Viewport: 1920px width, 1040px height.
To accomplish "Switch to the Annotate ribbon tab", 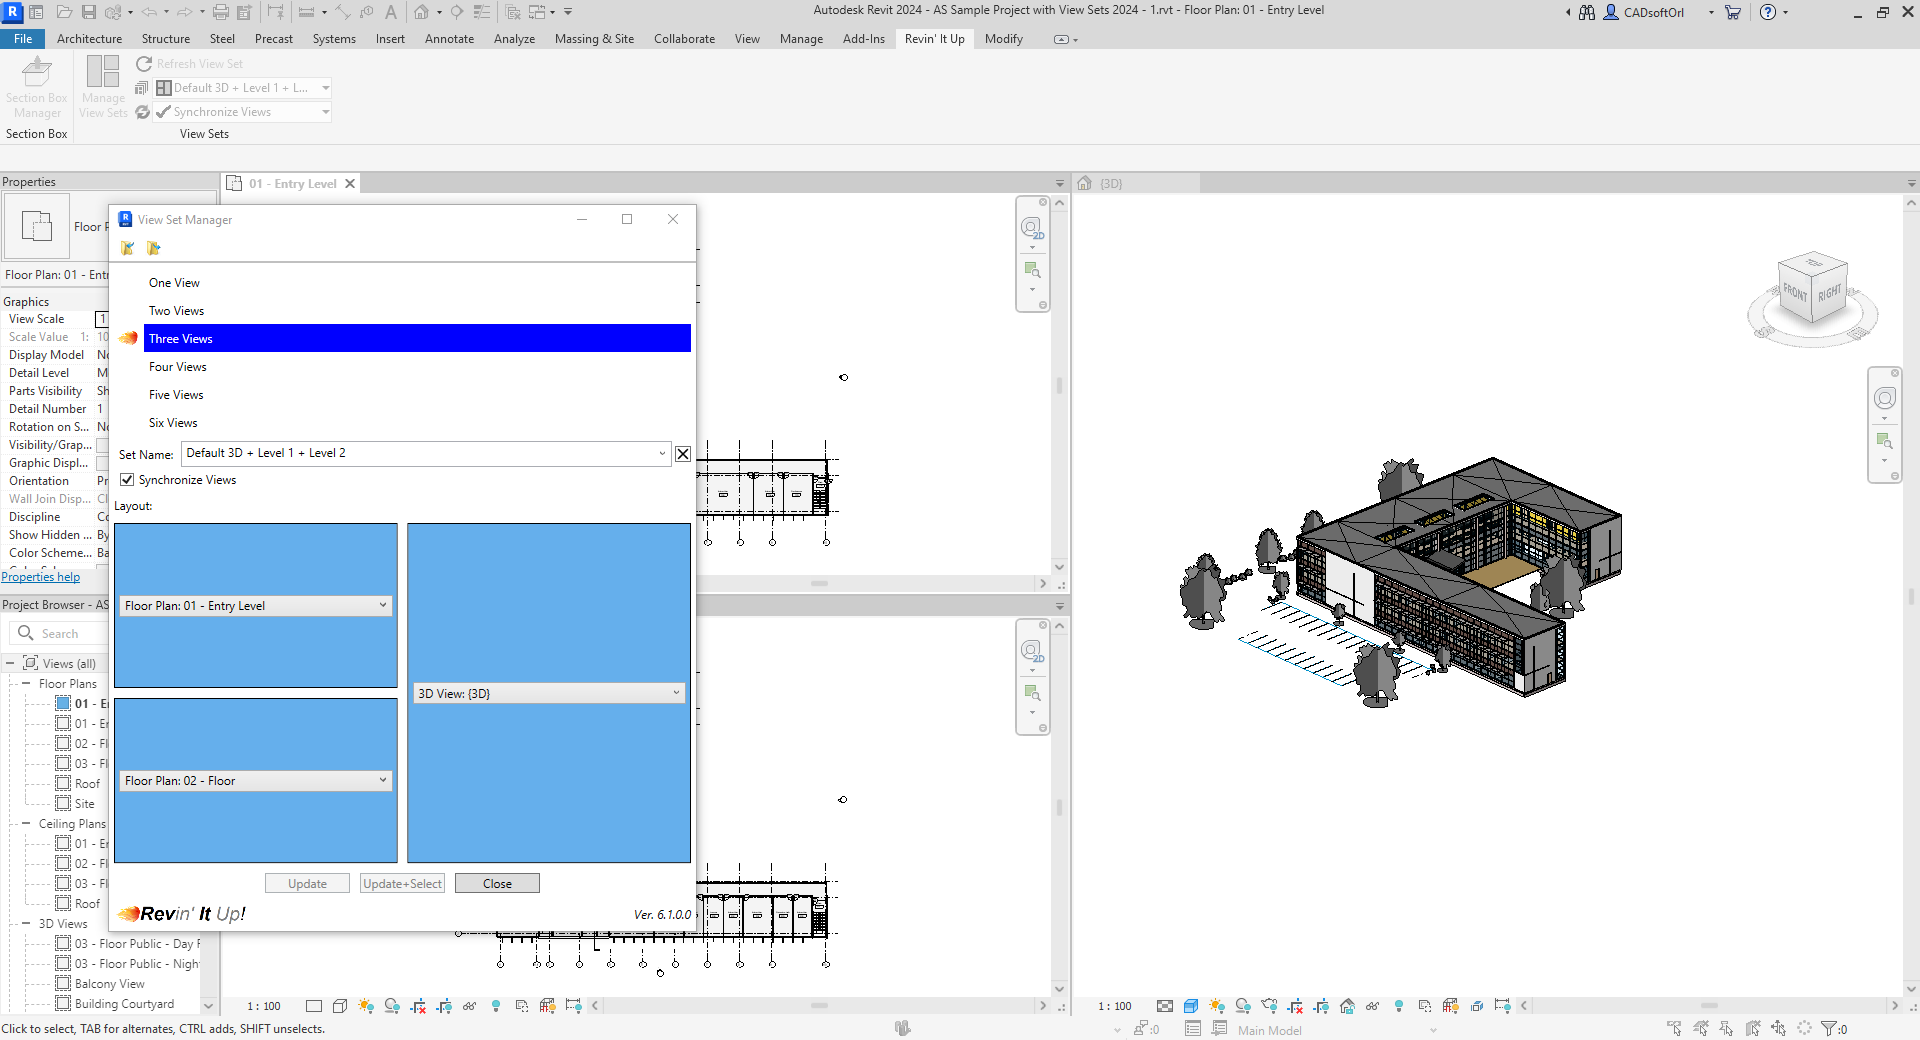I will click(x=449, y=39).
